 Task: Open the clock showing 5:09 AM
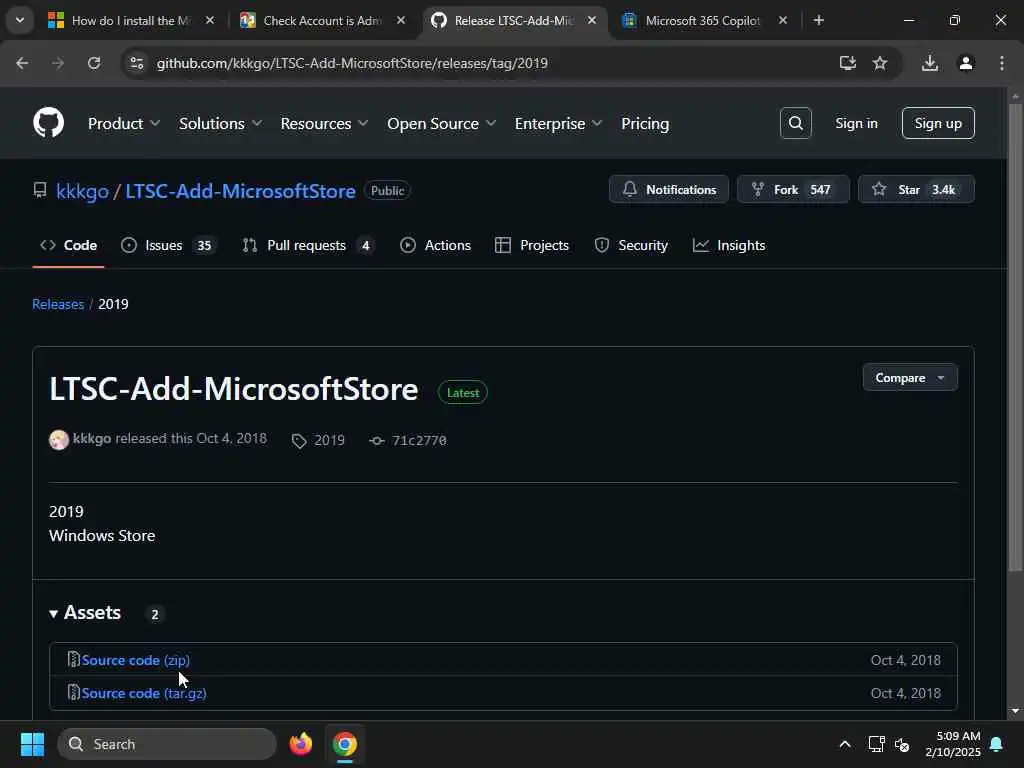pyautogui.click(x=953, y=744)
